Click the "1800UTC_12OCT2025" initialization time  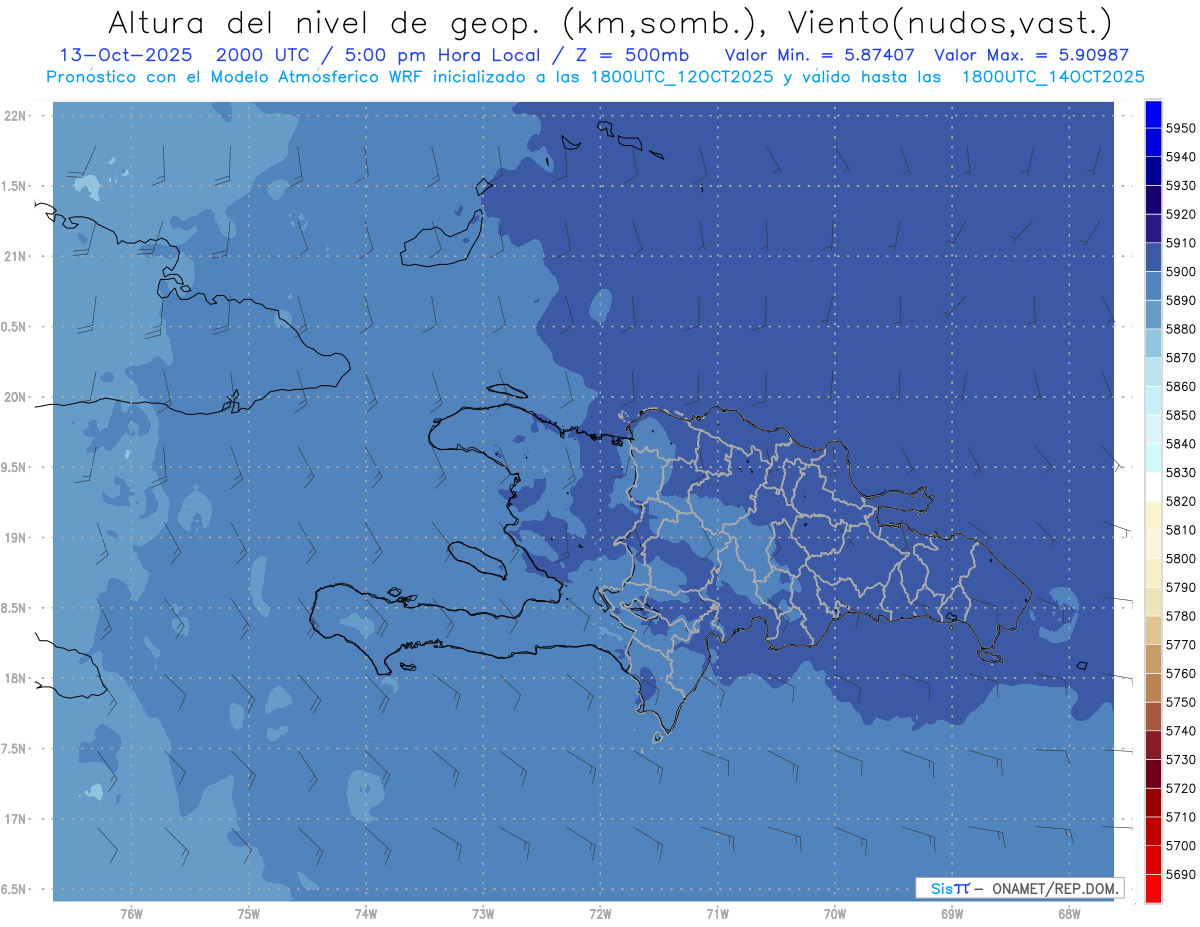pyautogui.click(x=680, y=76)
